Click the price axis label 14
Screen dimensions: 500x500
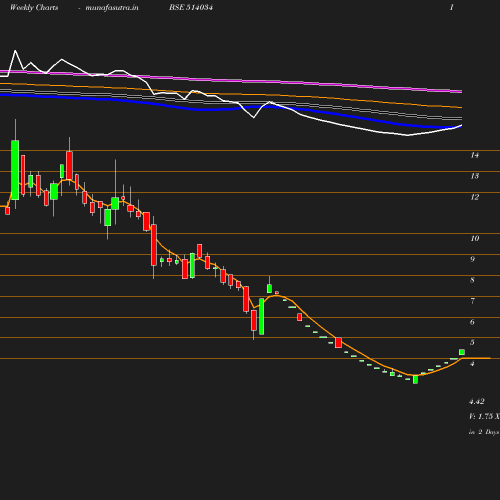[475, 155]
